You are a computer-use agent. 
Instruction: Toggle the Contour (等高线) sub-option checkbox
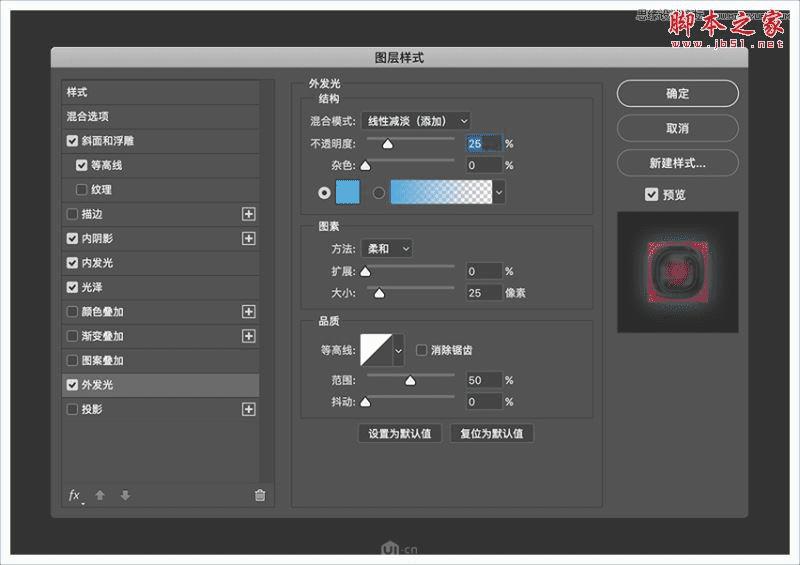coord(82,165)
